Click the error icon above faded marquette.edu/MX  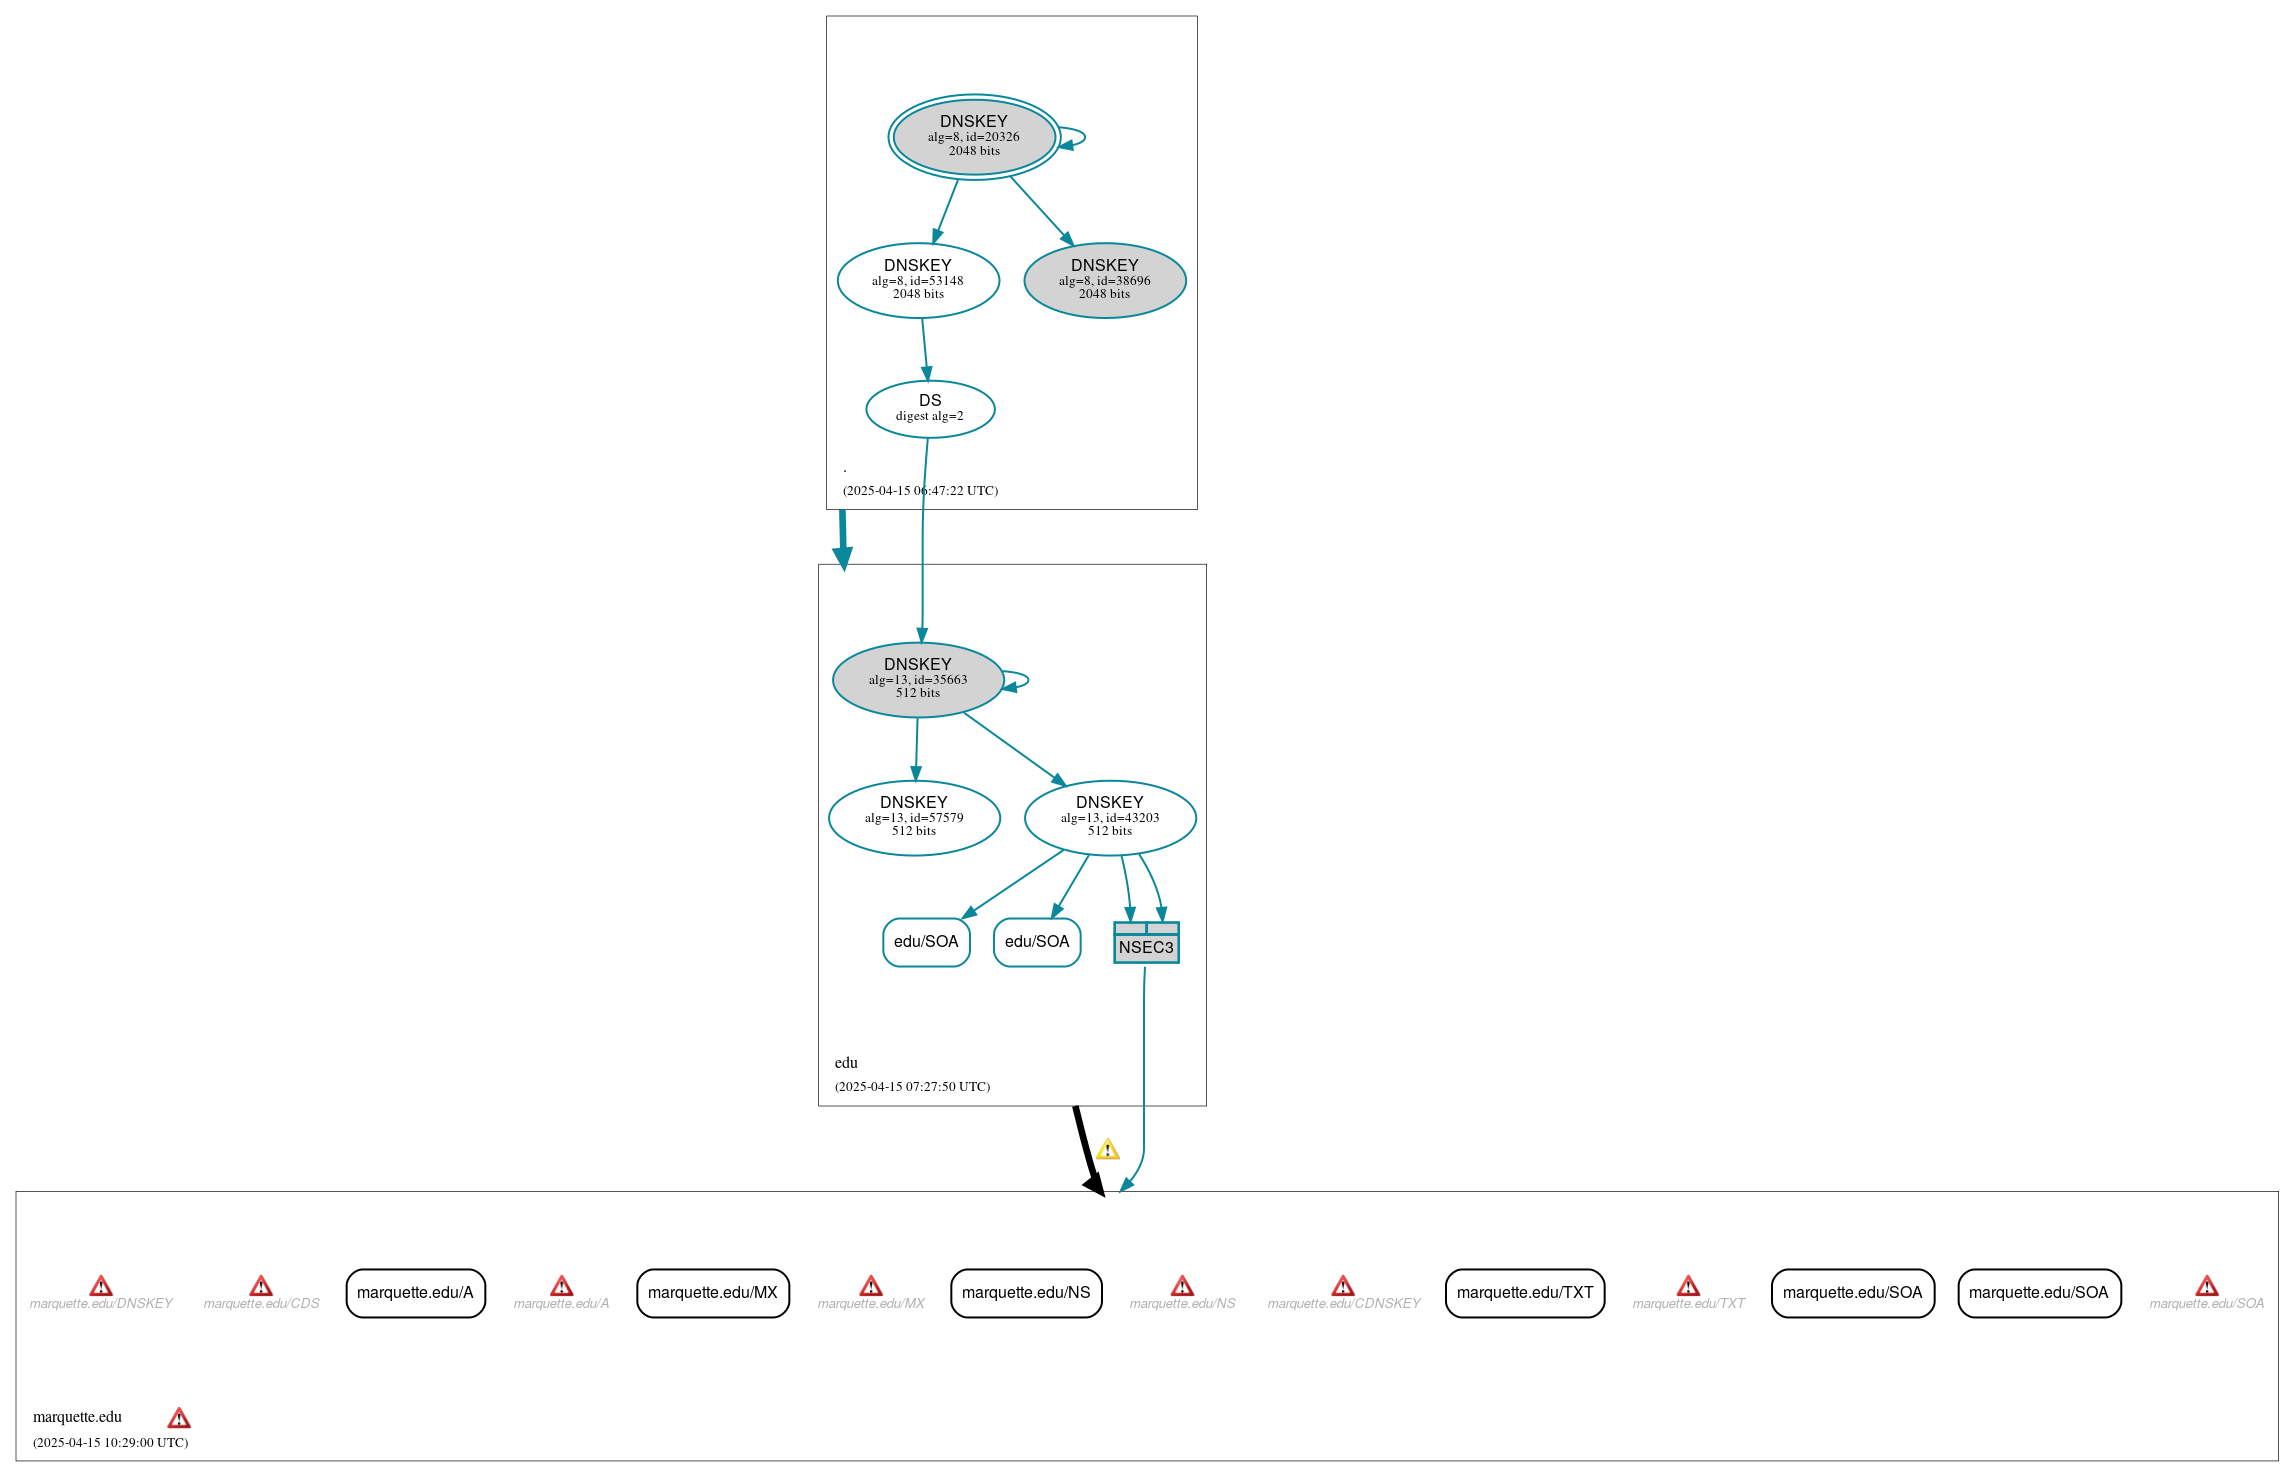click(871, 1286)
